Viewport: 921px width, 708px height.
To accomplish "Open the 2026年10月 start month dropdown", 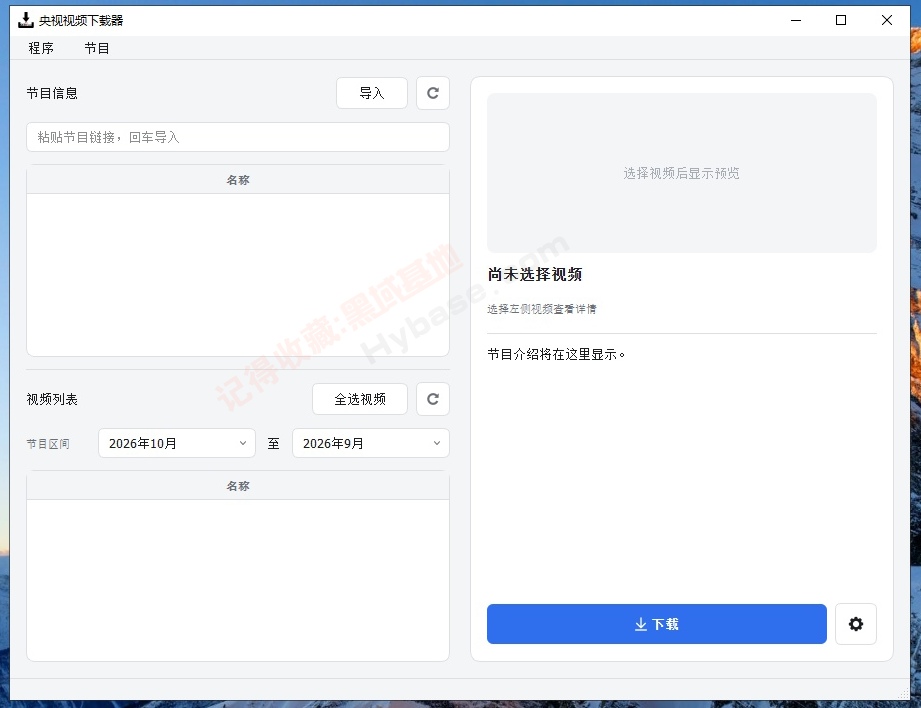I will pyautogui.click(x=177, y=443).
